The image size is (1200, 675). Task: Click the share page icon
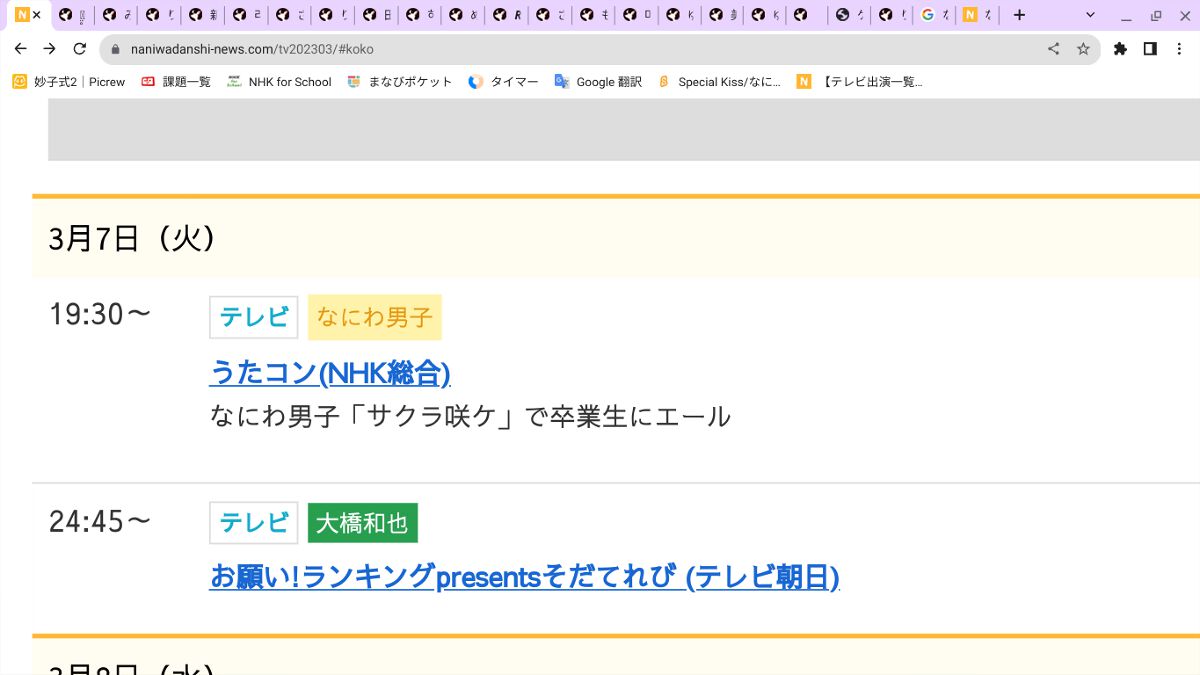[x=1053, y=48]
